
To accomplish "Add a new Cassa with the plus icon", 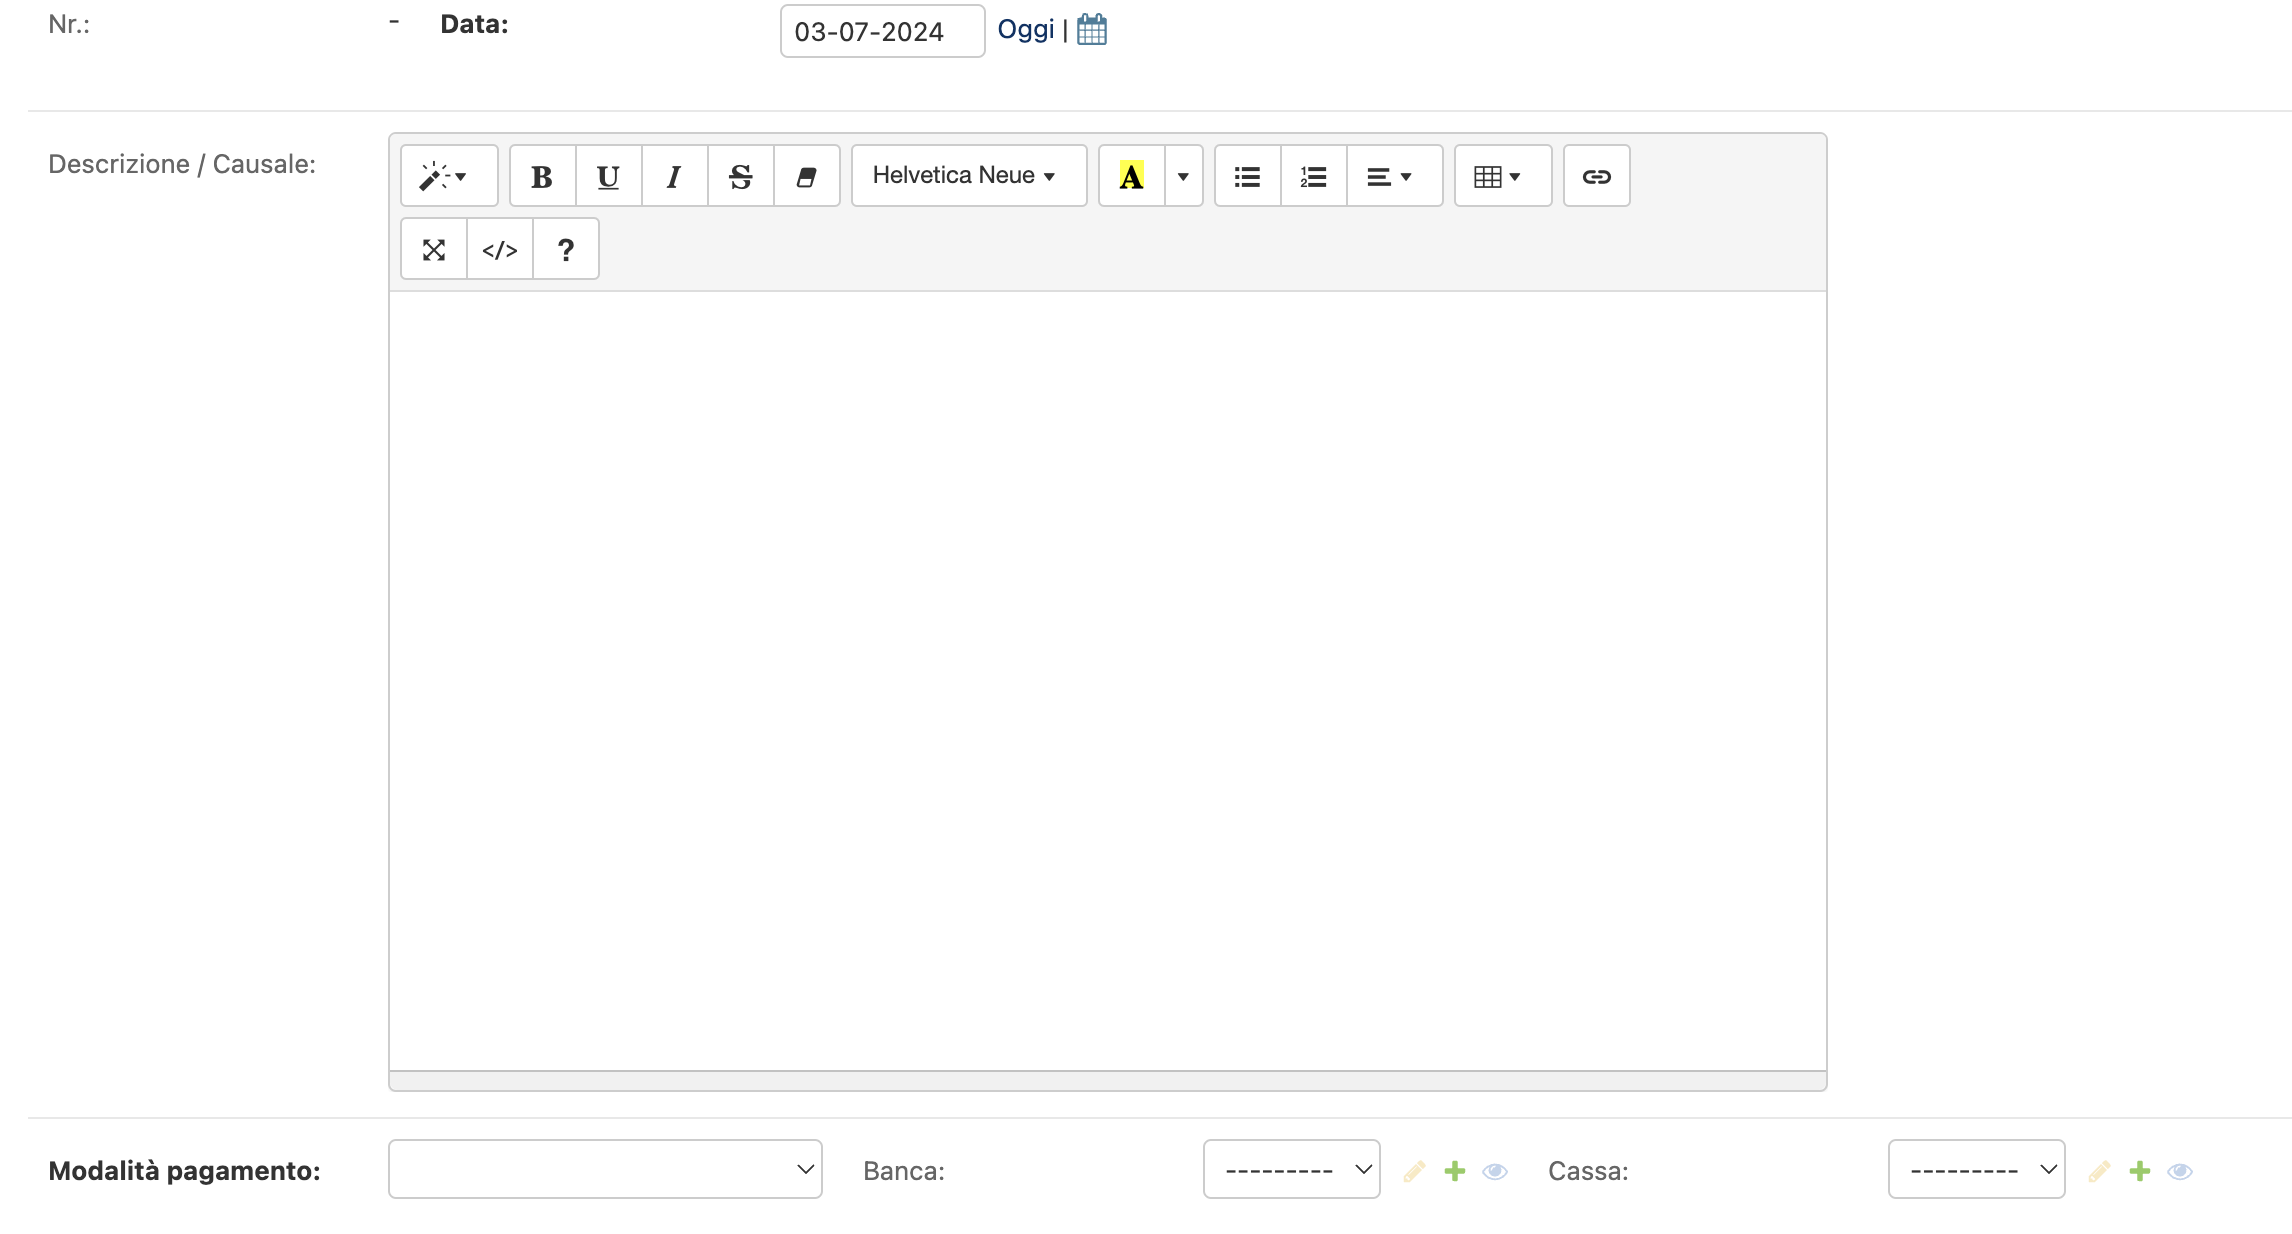I will (2139, 1171).
